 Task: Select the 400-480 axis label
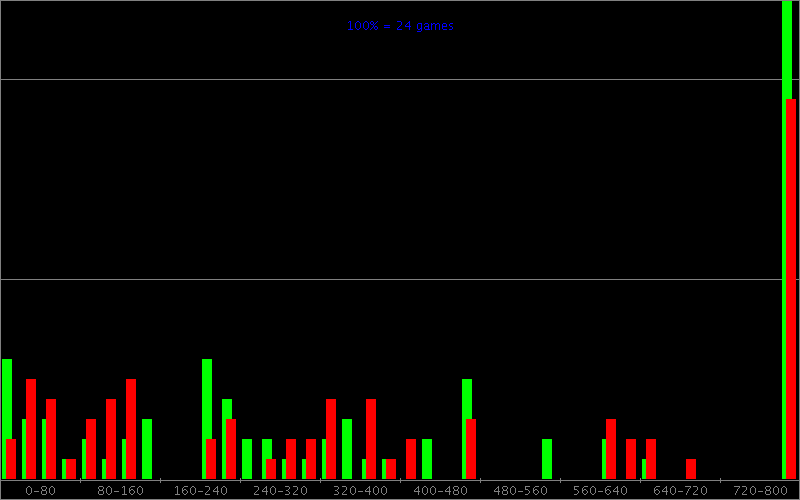coord(440,491)
